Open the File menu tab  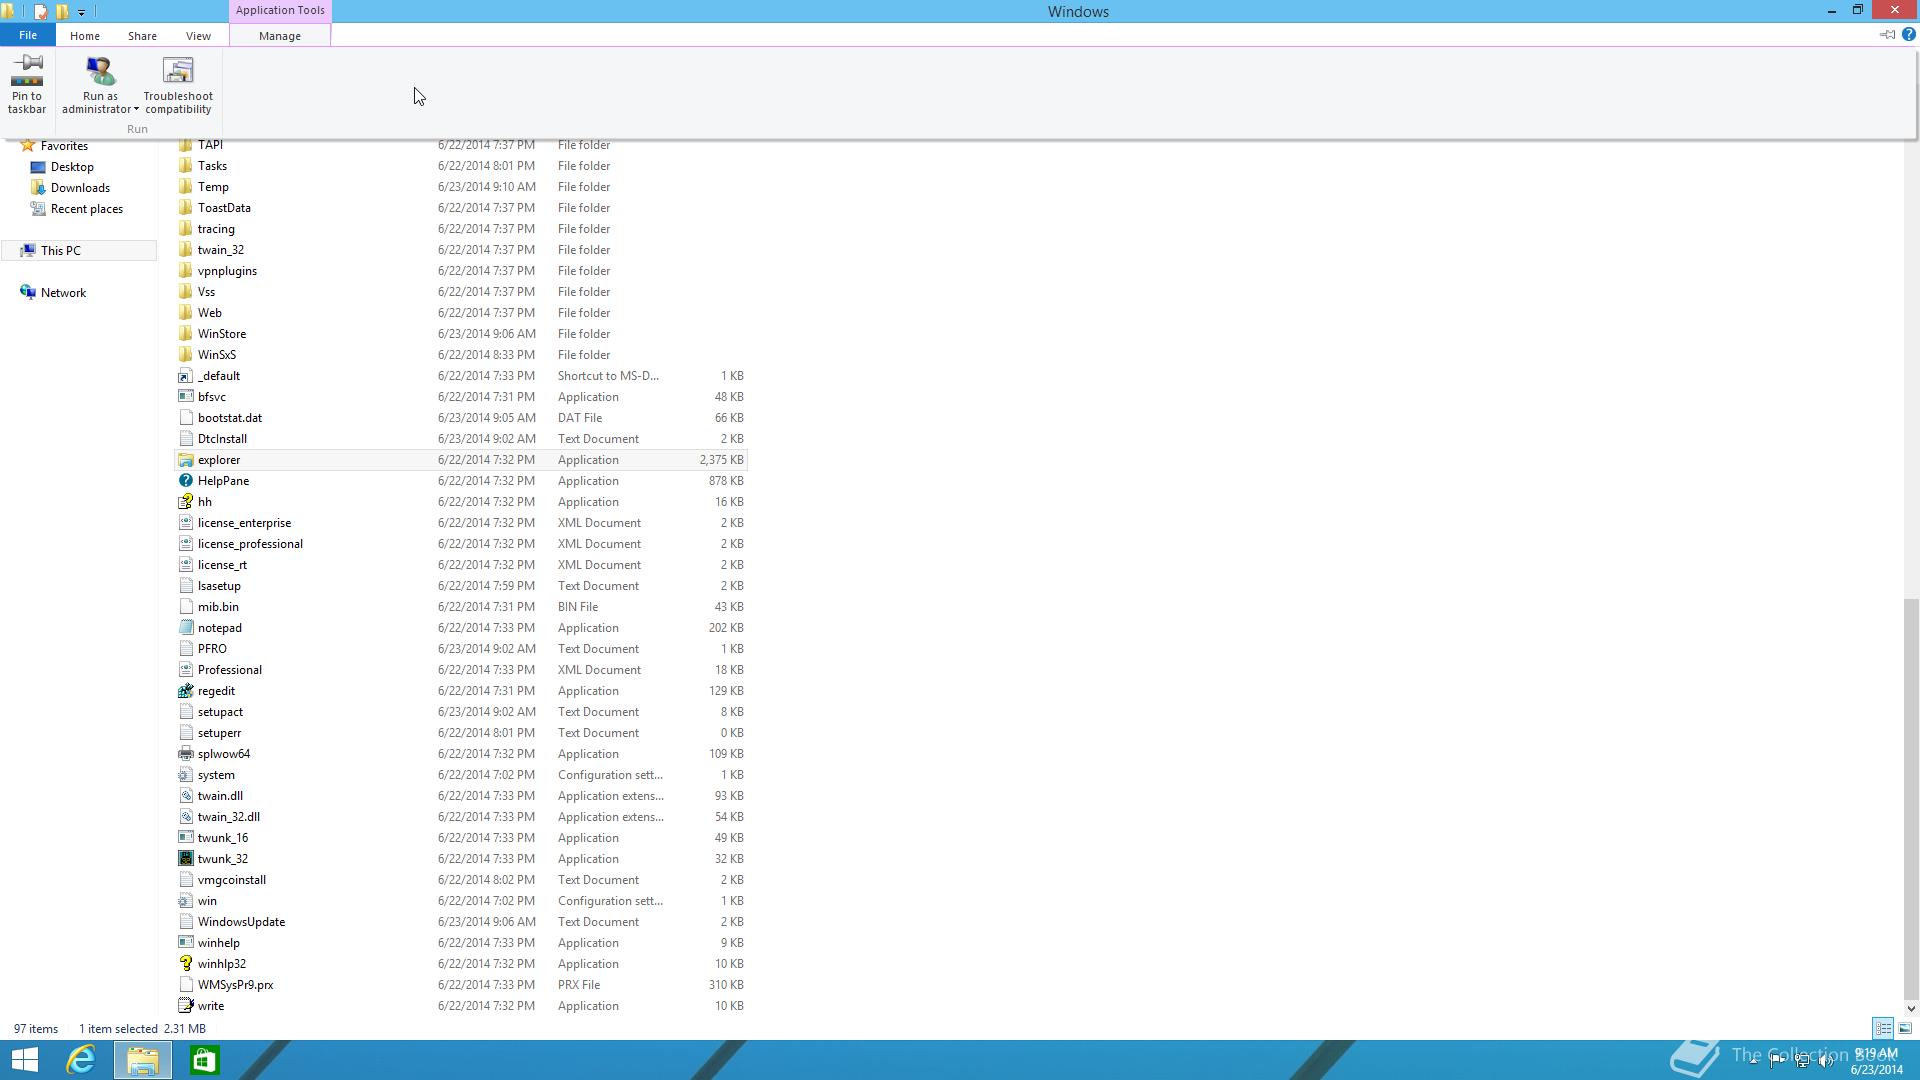28,36
